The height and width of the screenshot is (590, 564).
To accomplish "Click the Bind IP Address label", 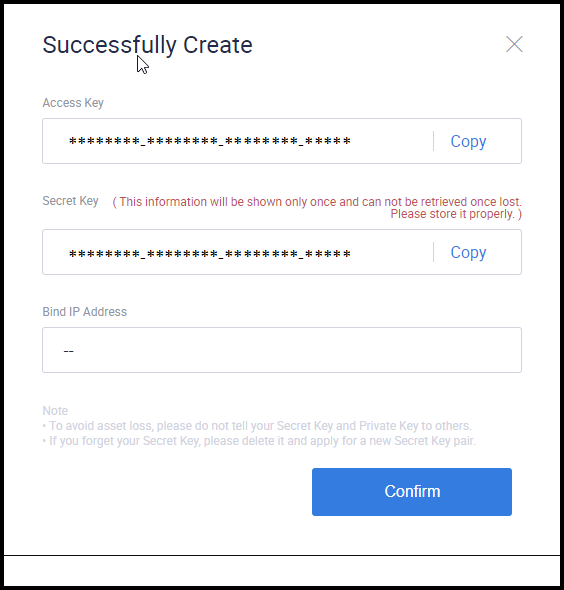I will [x=85, y=312].
